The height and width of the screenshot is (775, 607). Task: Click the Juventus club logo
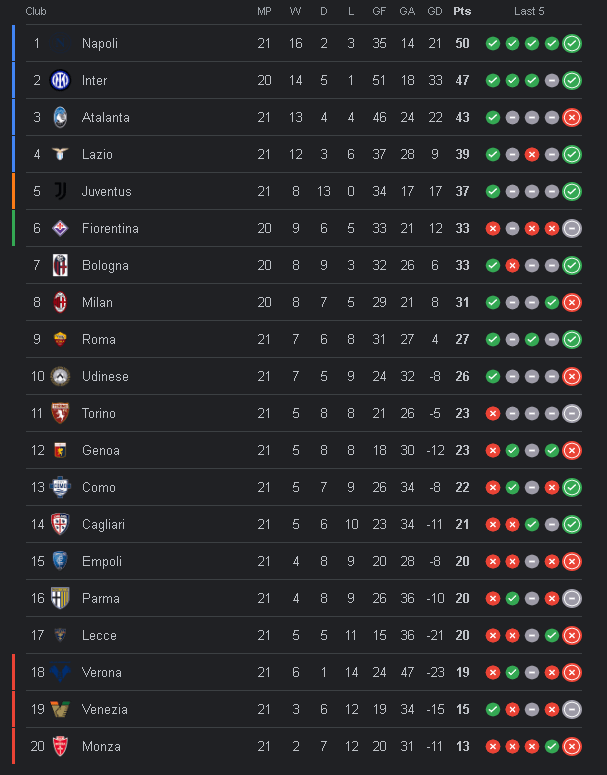tap(60, 191)
